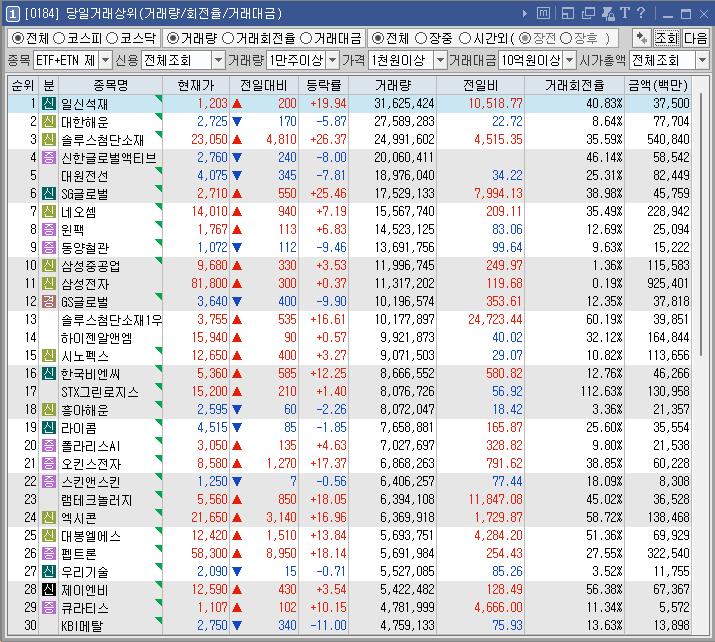Select the 대원전선 stock name

pyautogui.click(x=84, y=176)
